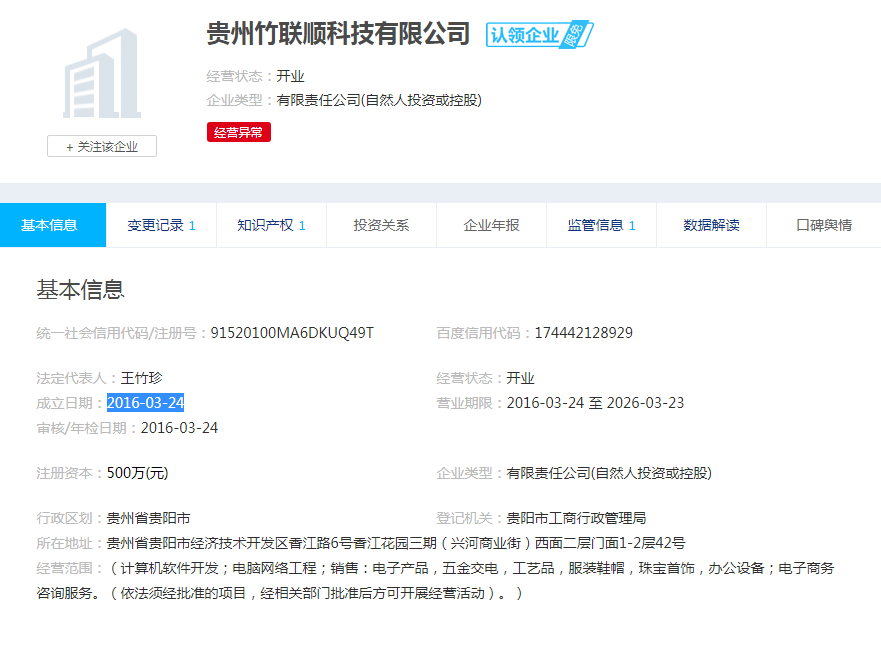Click the Baidu credit code 174442128929
Image resolution: width=881 pixels, height=650 pixels.
tap(583, 333)
